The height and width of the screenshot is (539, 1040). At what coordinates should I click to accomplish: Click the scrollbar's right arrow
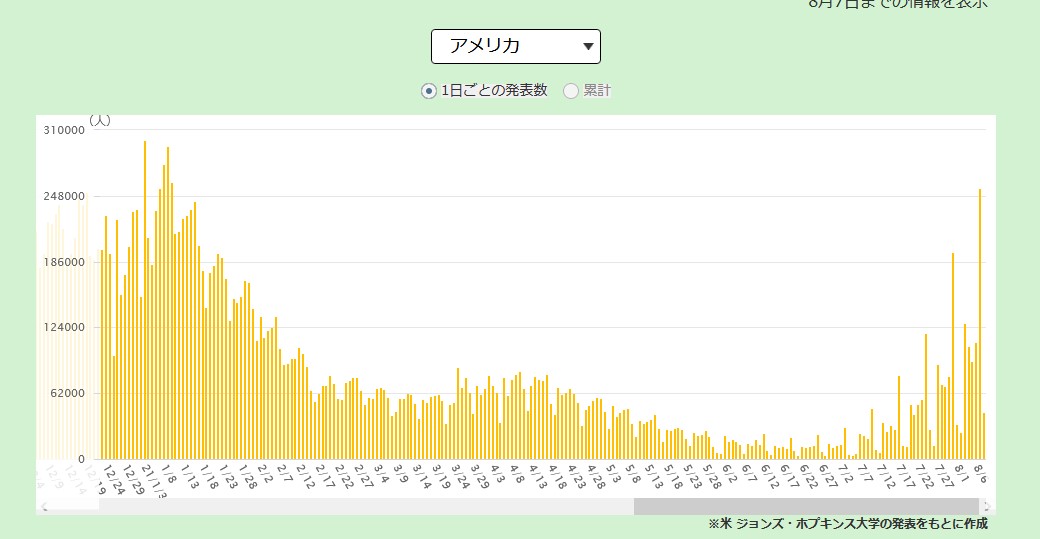point(987,506)
